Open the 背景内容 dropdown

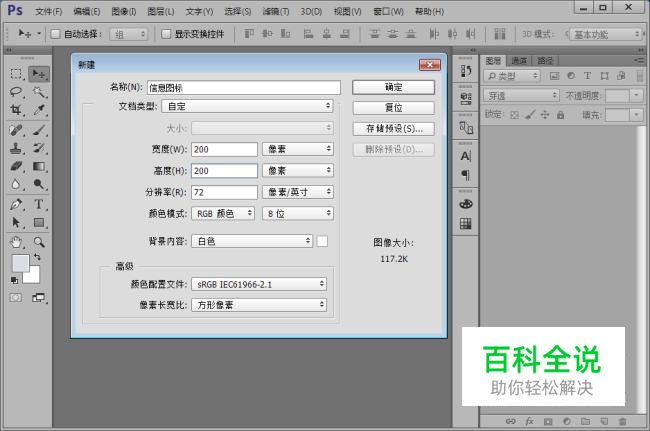[x=252, y=241]
